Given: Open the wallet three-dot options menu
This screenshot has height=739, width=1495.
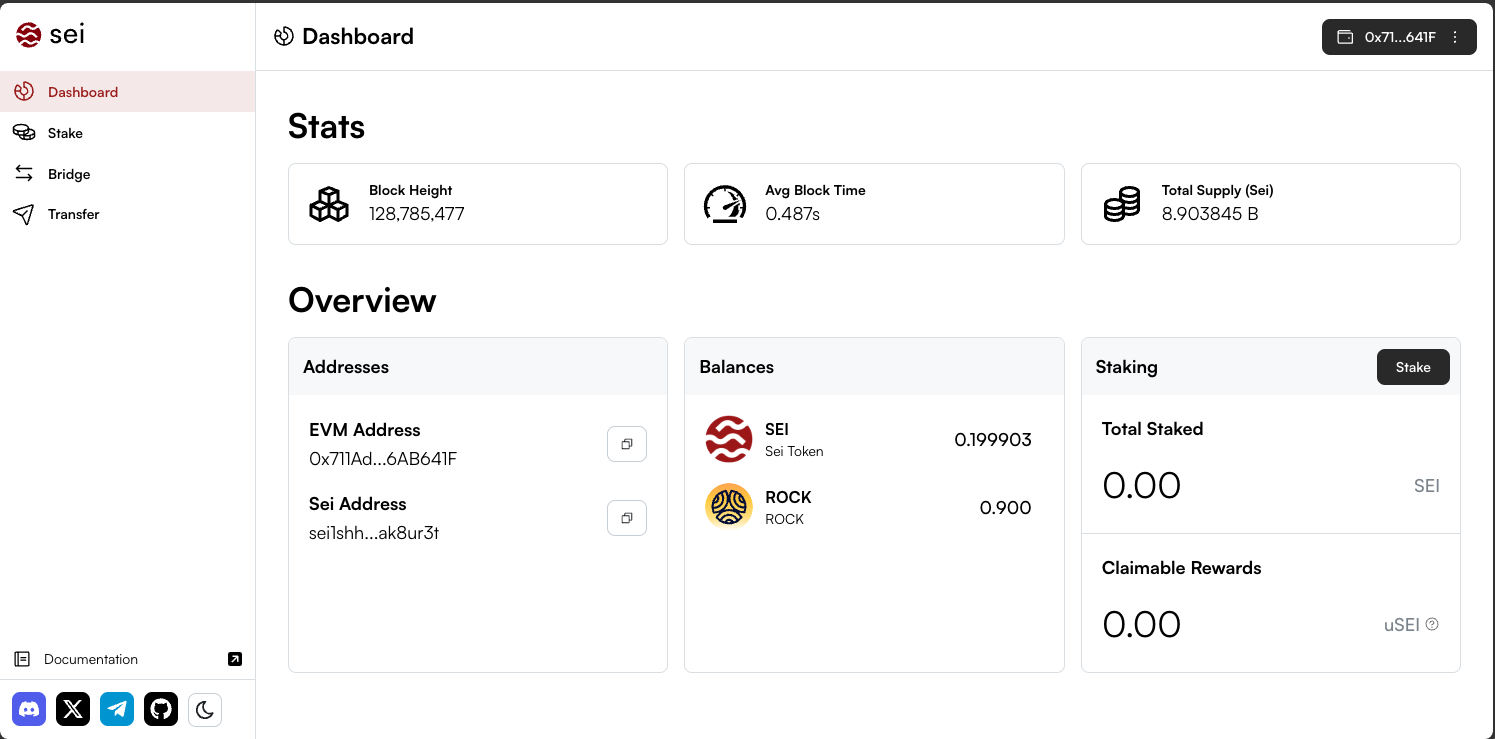Looking at the screenshot, I should click(1455, 37).
